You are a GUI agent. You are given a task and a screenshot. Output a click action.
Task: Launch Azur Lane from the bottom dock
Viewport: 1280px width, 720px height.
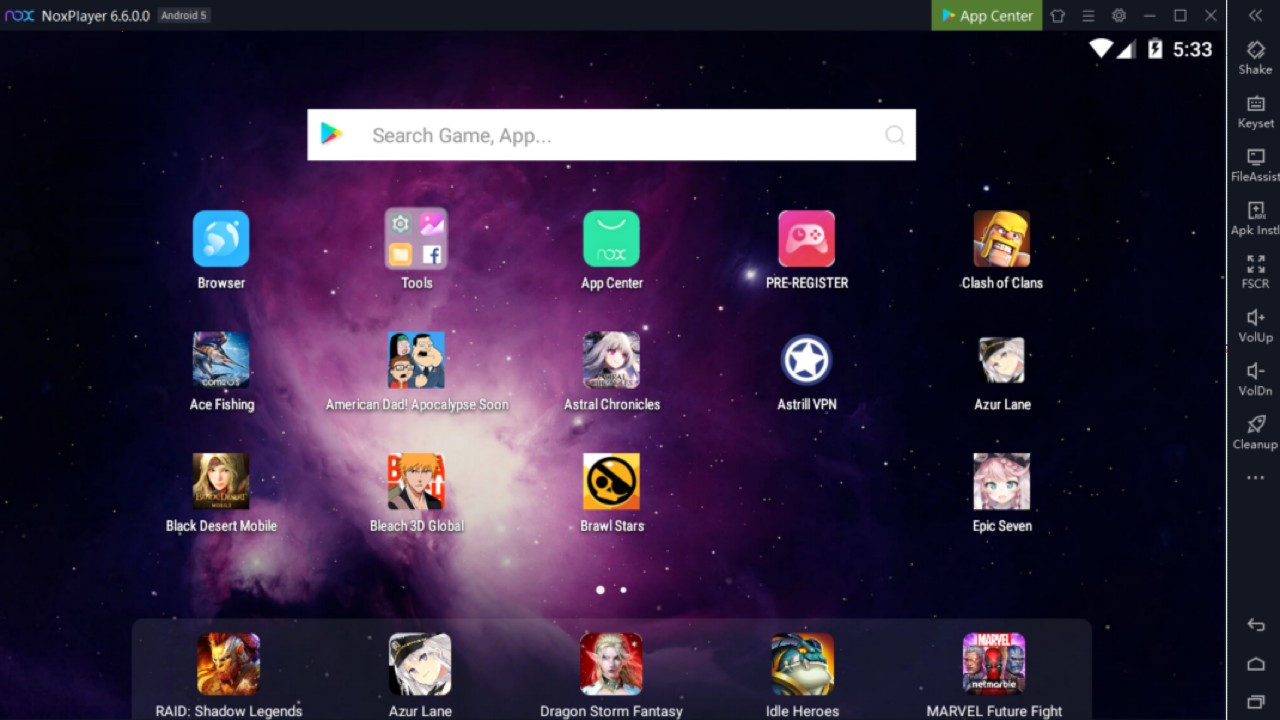pyautogui.click(x=420, y=664)
